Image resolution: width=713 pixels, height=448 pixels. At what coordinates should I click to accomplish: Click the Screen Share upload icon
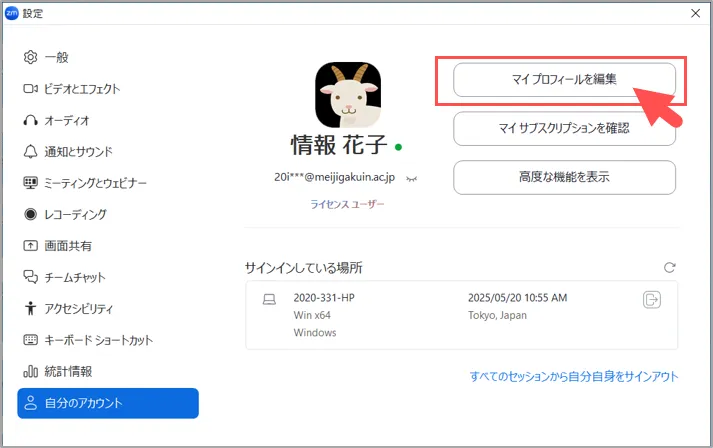pos(30,246)
